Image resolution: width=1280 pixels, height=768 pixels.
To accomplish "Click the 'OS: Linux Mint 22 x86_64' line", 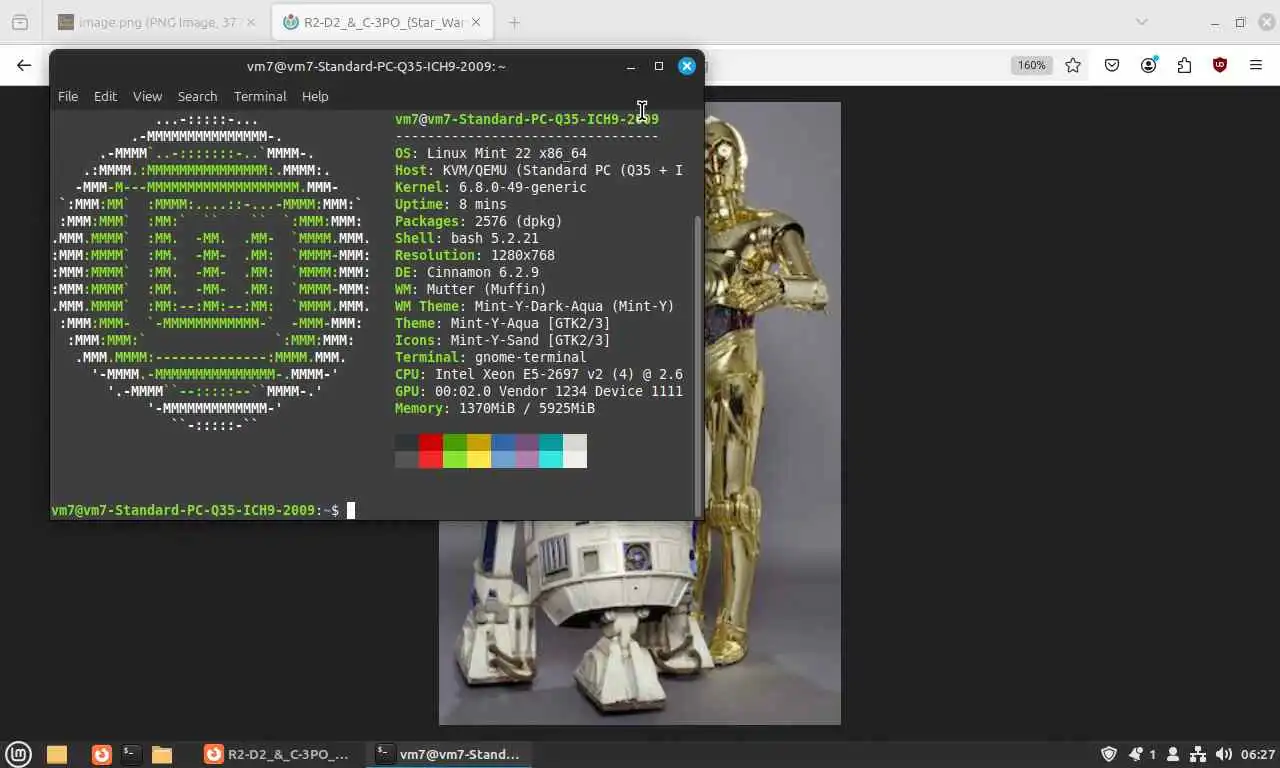I will click(x=491, y=153).
